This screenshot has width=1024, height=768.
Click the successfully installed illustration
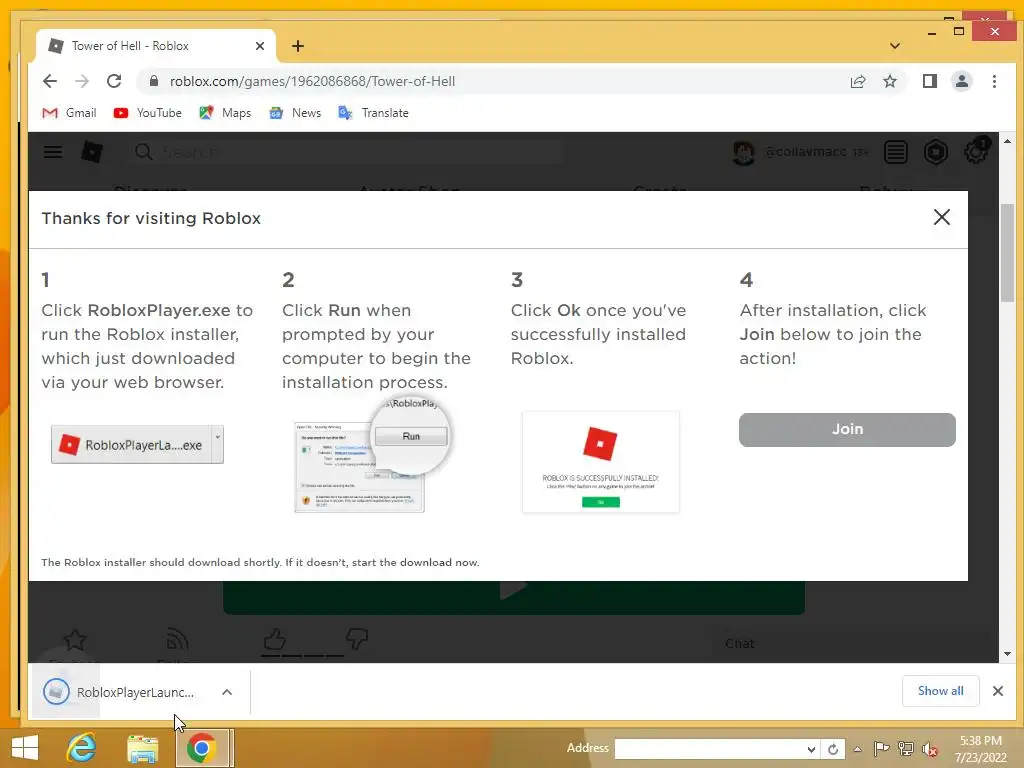click(601, 462)
